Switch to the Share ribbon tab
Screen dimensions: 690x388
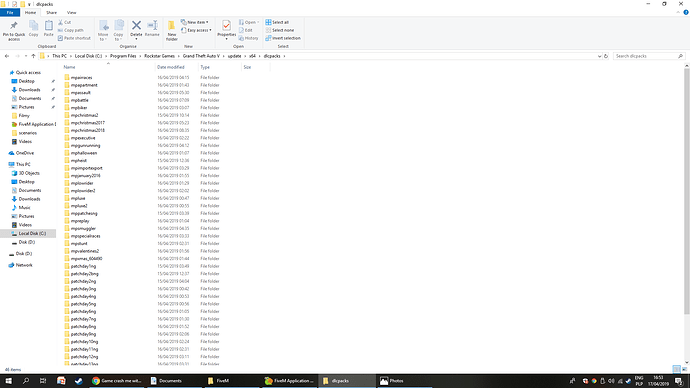(x=51, y=12)
